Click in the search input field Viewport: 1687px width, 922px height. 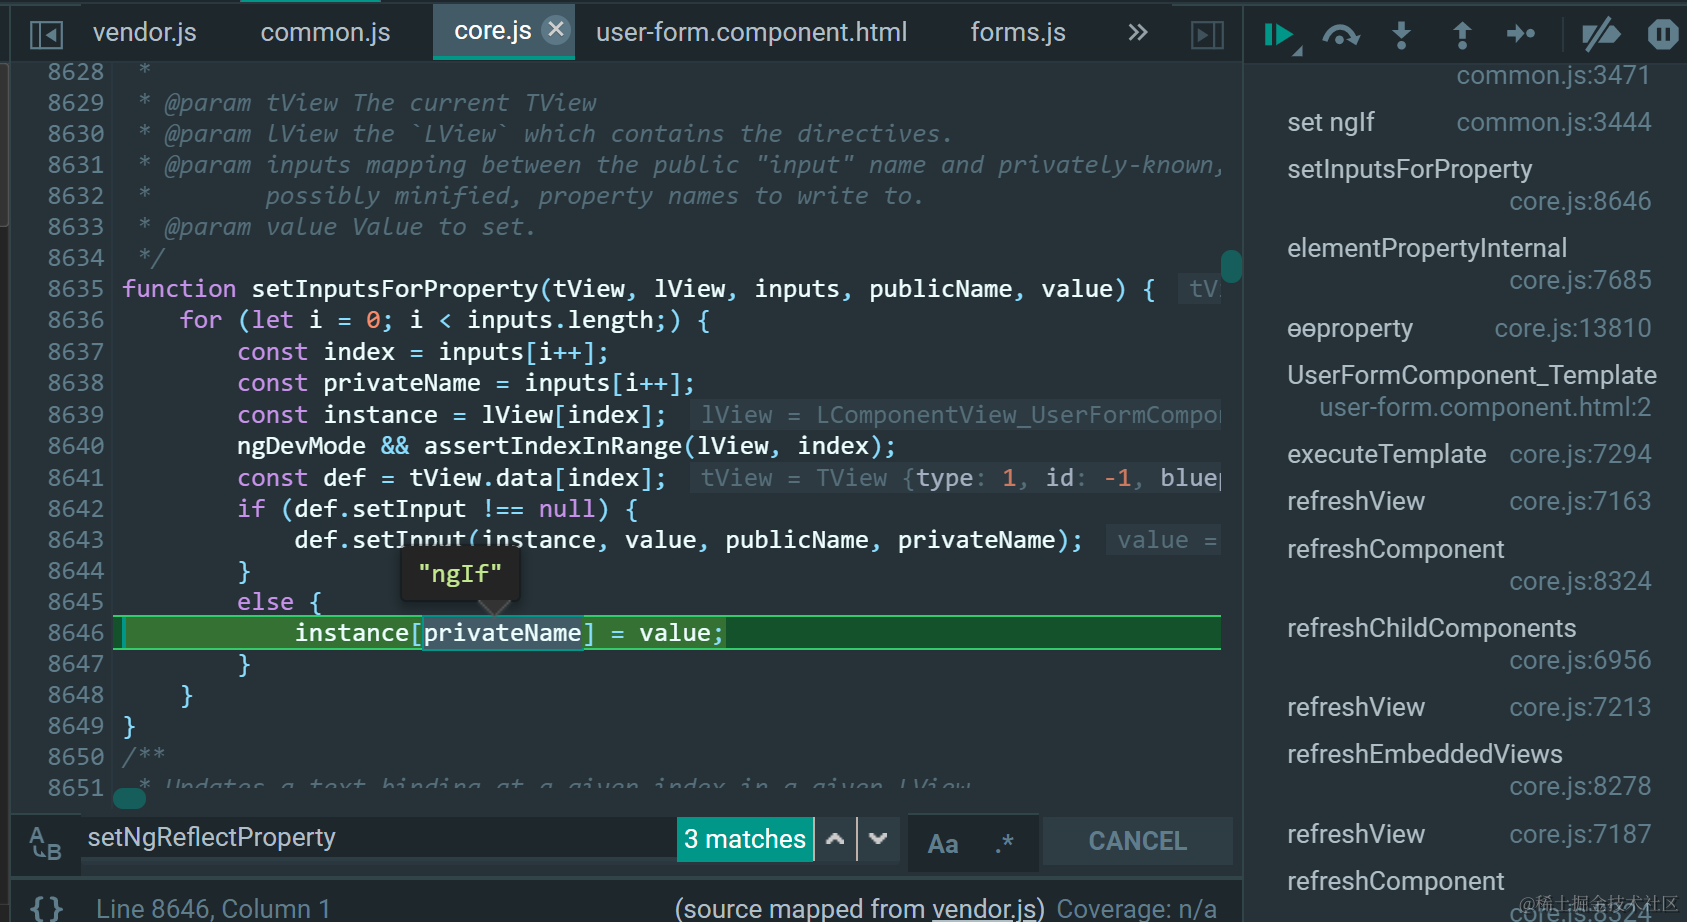(378, 838)
